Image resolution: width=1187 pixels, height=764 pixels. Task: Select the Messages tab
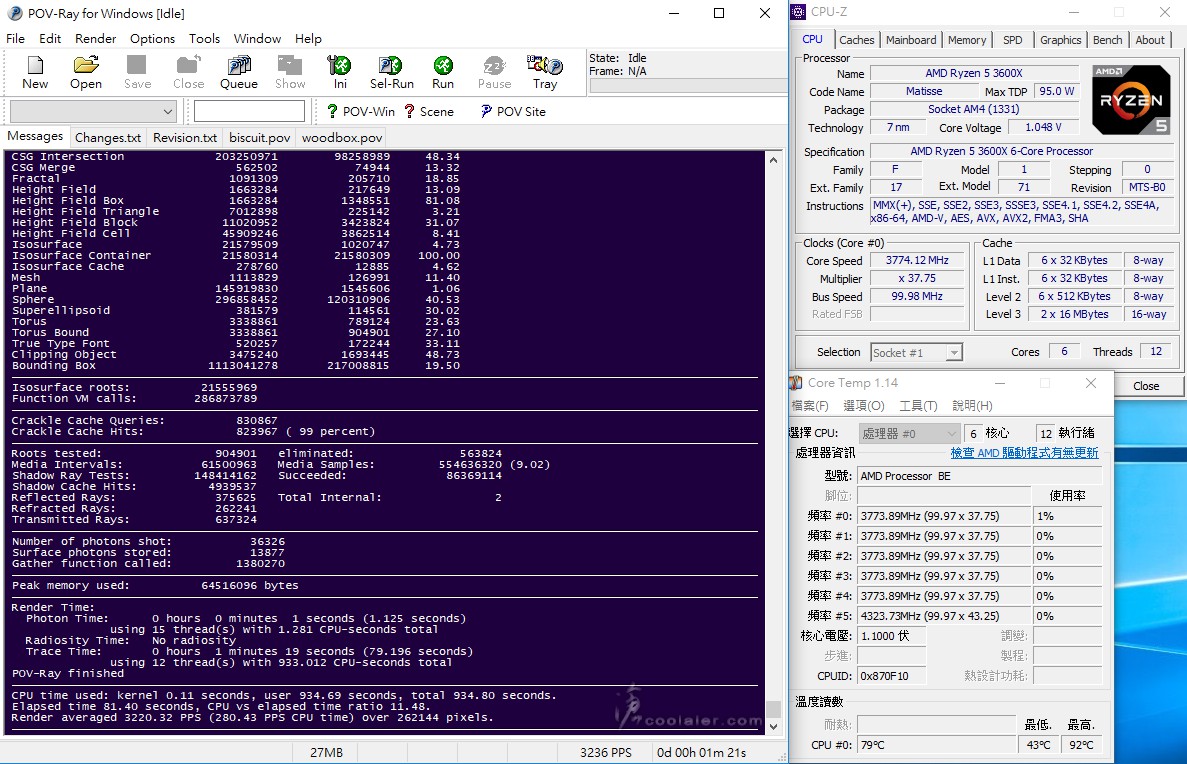35,136
